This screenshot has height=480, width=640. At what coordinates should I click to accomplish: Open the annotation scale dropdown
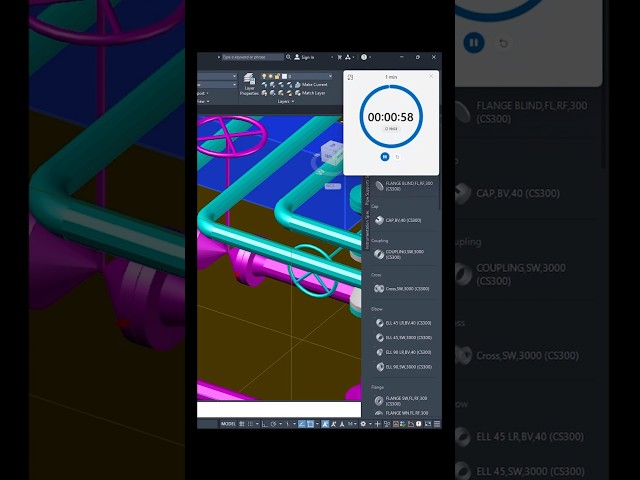[355, 424]
